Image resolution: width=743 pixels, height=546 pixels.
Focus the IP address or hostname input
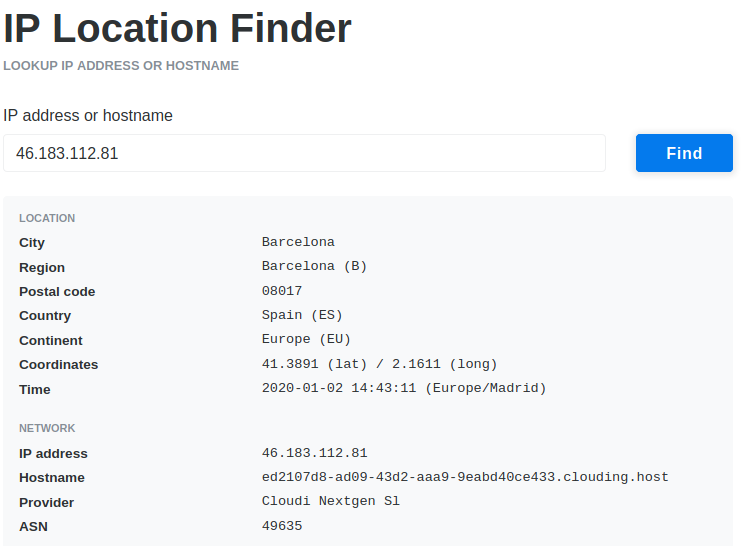click(x=304, y=153)
